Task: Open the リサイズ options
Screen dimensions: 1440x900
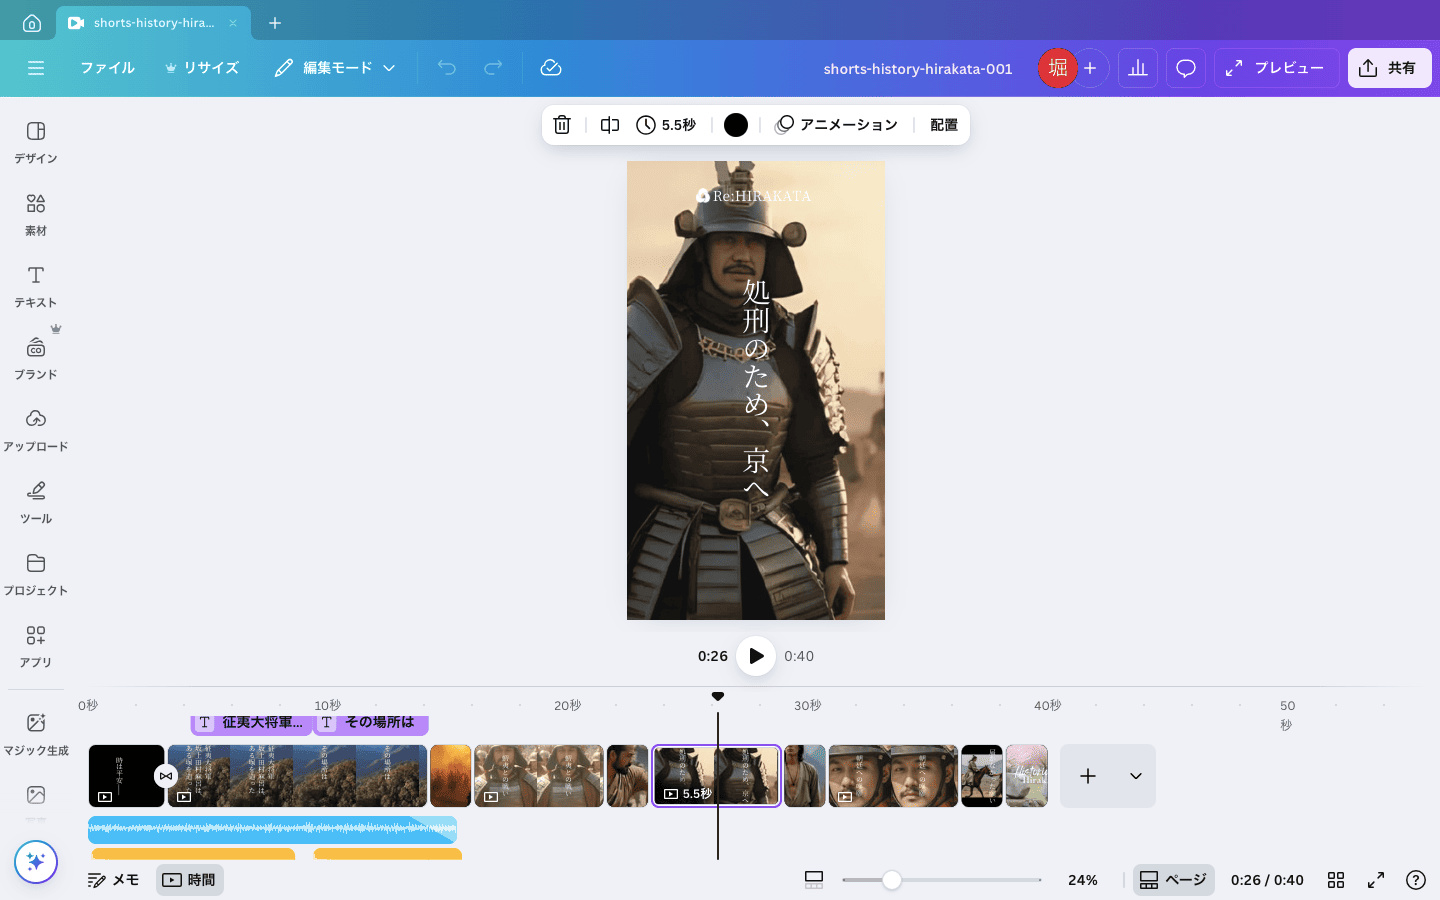Action: pos(202,68)
